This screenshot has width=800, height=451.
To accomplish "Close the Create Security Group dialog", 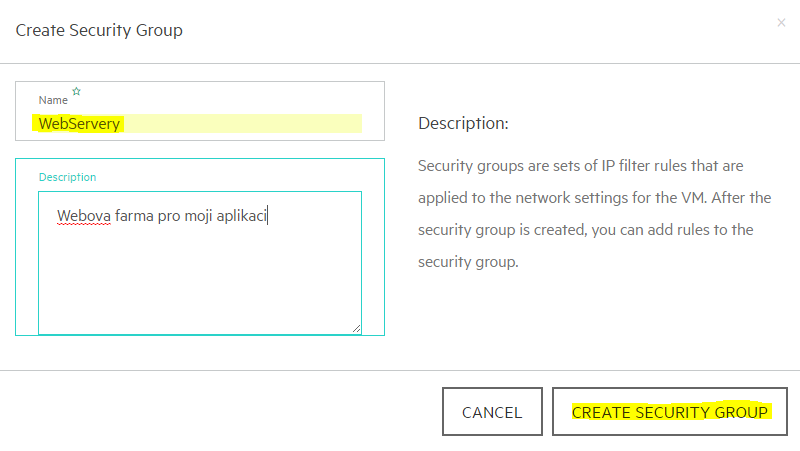I will pos(781,22).
